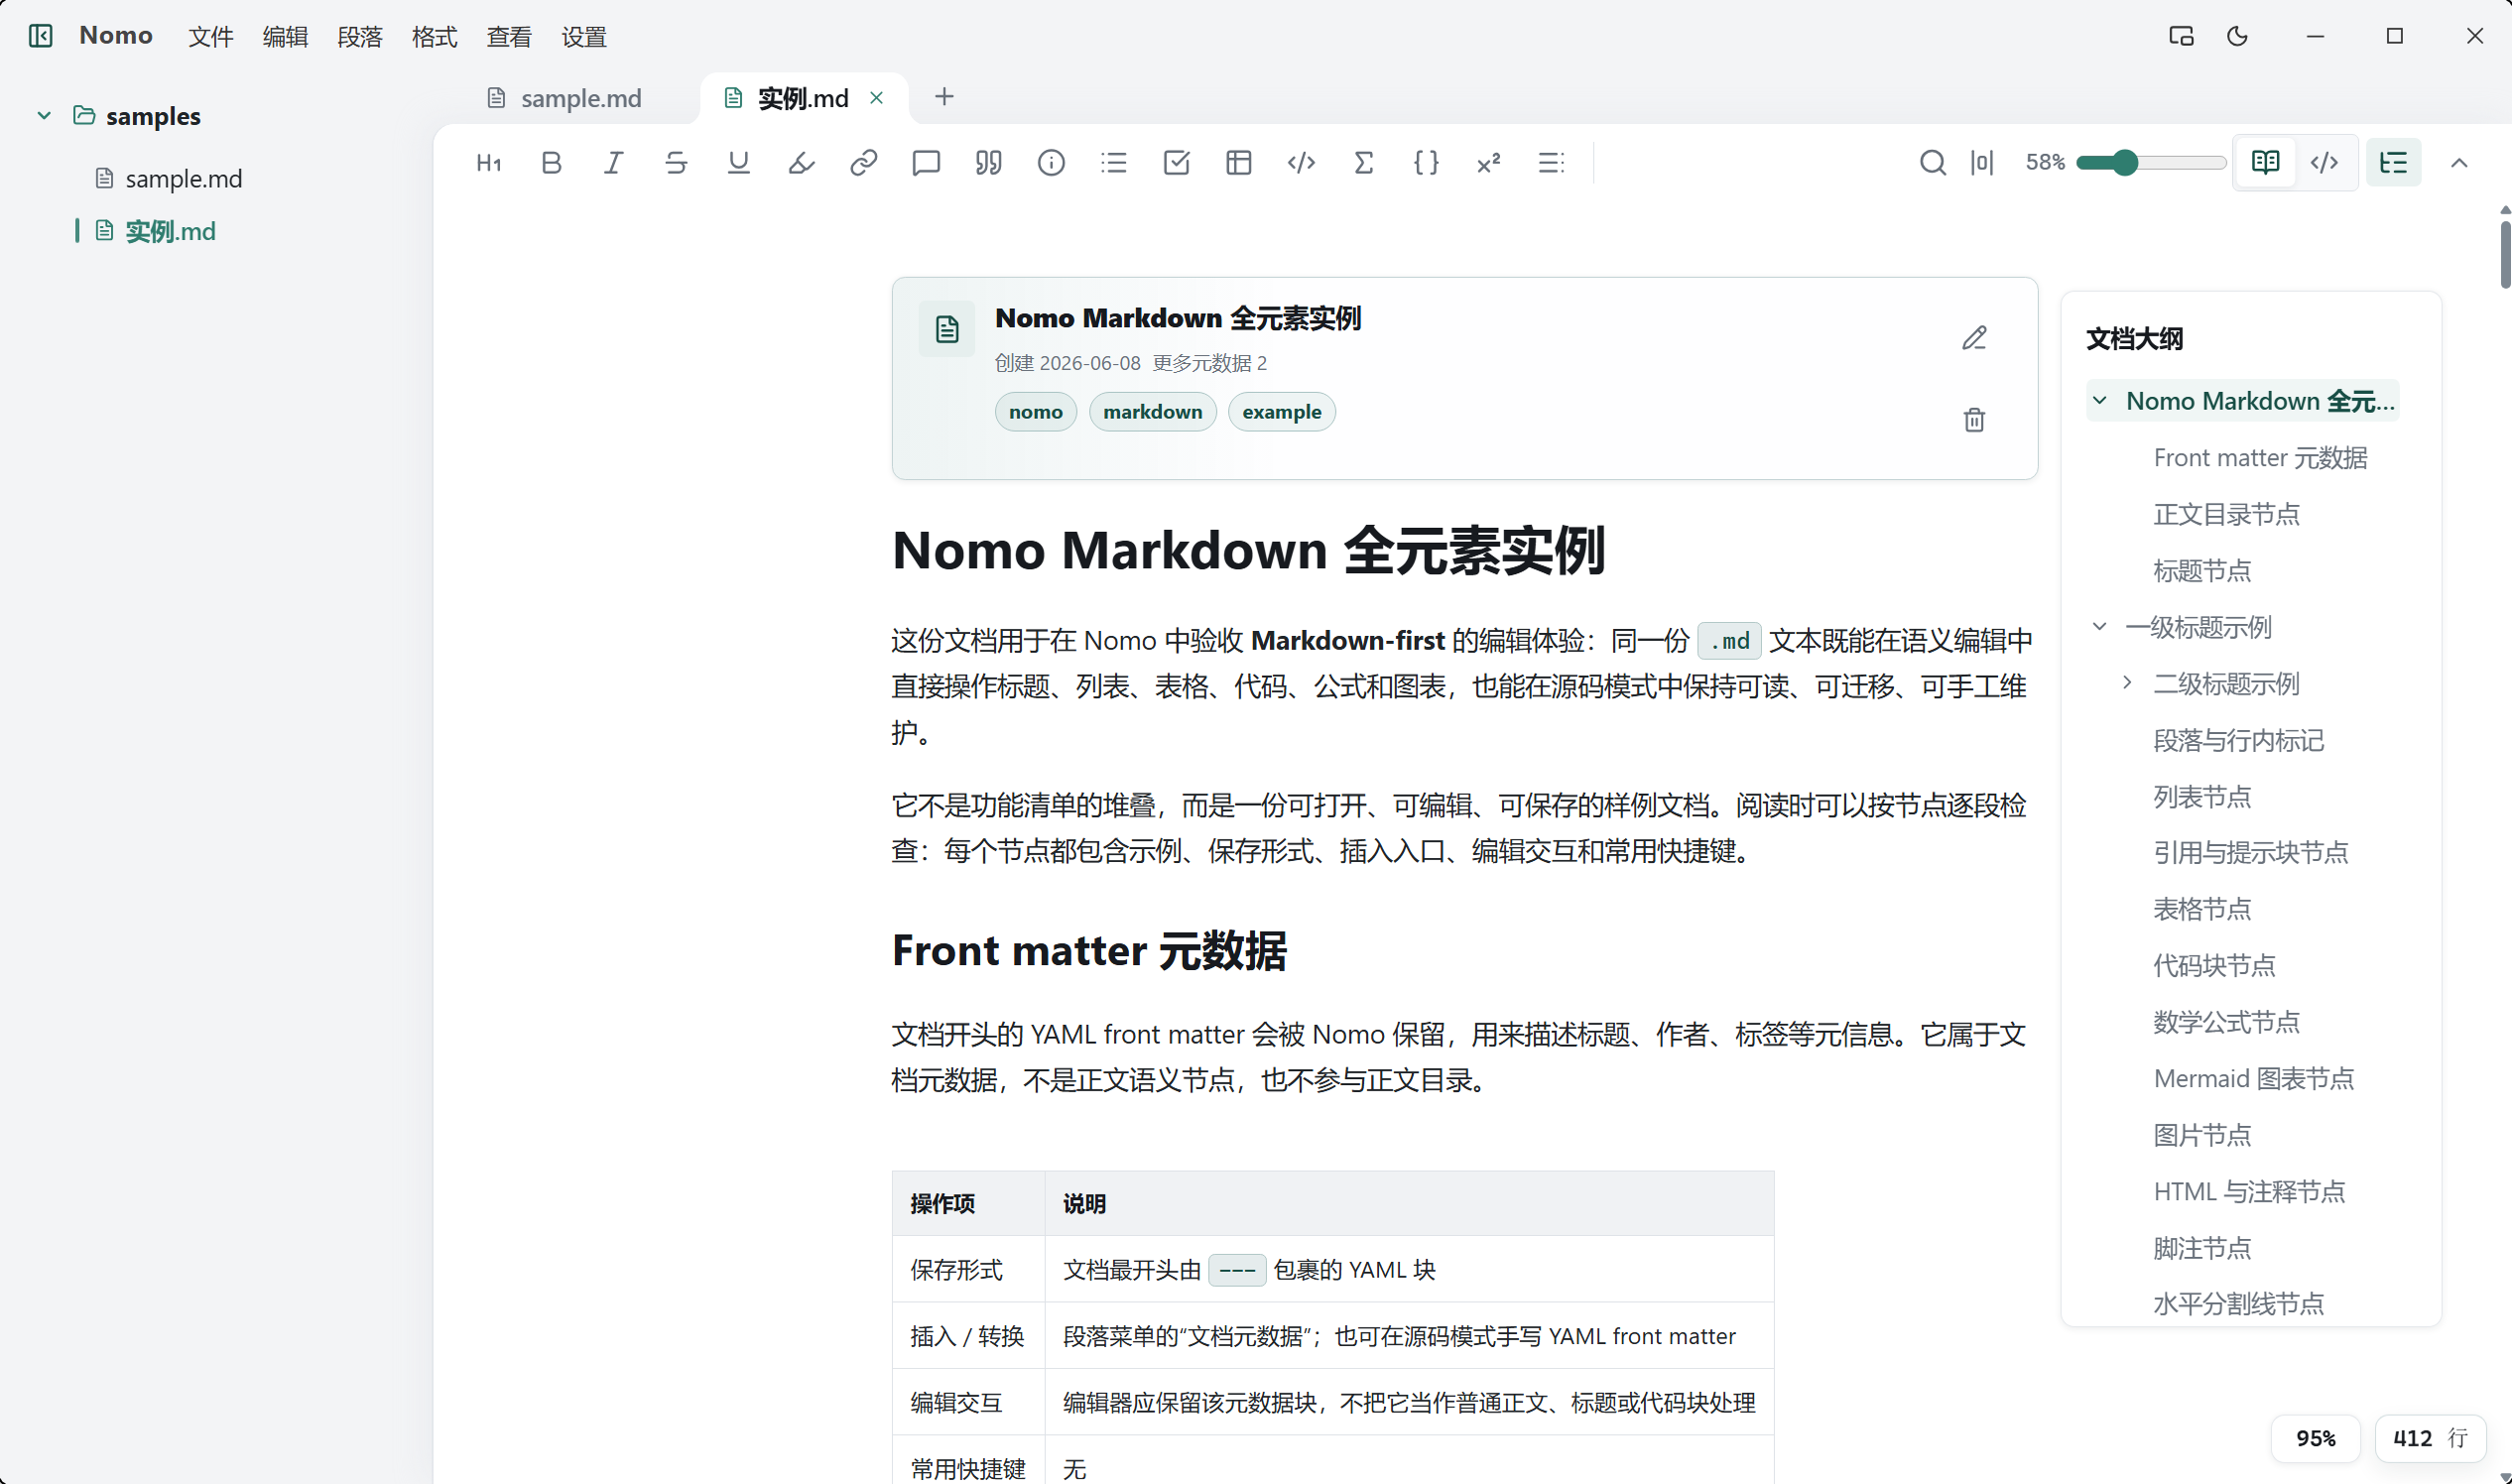Image resolution: width=2512 pixels, height=1484 pixels.
Task: Open the 查看 menu
Action: click(509, 37)
